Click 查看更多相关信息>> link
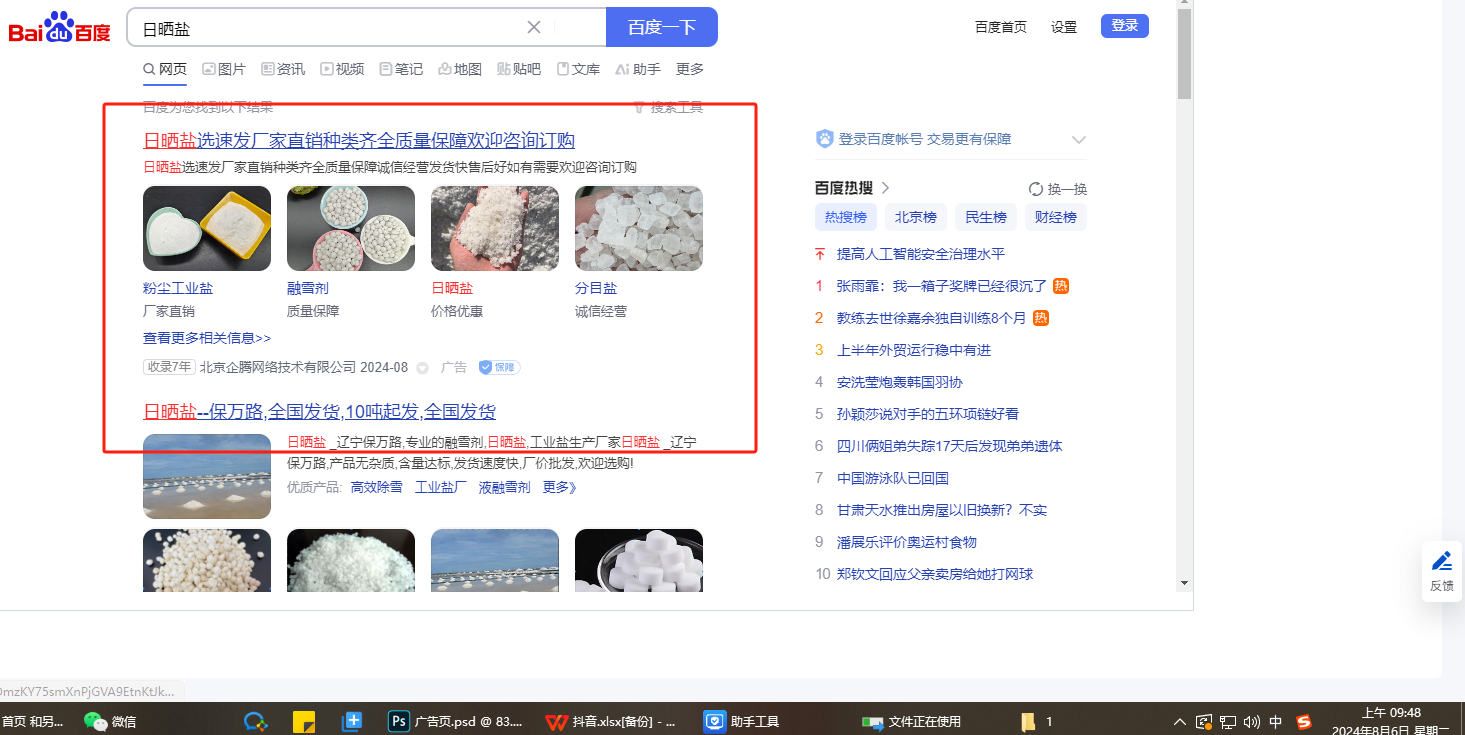Viewport: 1465px width, 735px height. coord(207,338)
